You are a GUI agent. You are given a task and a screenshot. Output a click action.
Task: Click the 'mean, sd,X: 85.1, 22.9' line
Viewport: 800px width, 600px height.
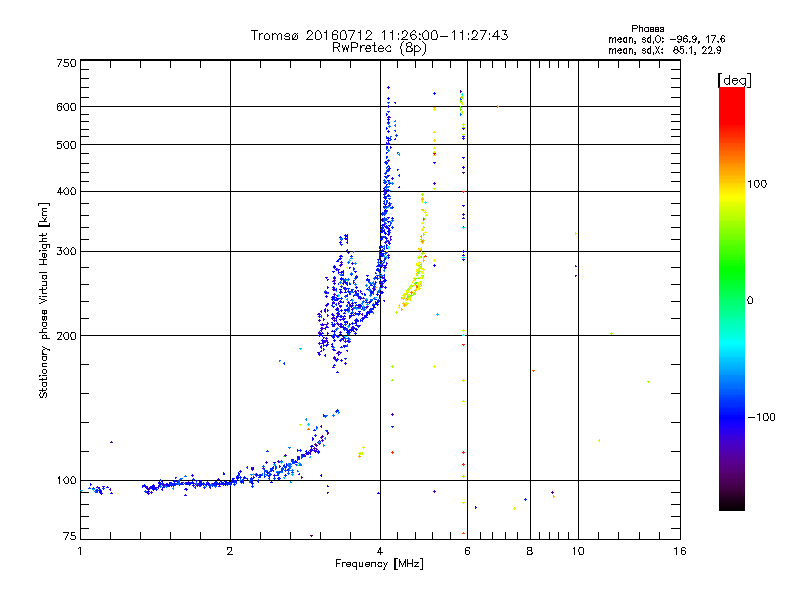pyautogui.click(x=664, y=50)
